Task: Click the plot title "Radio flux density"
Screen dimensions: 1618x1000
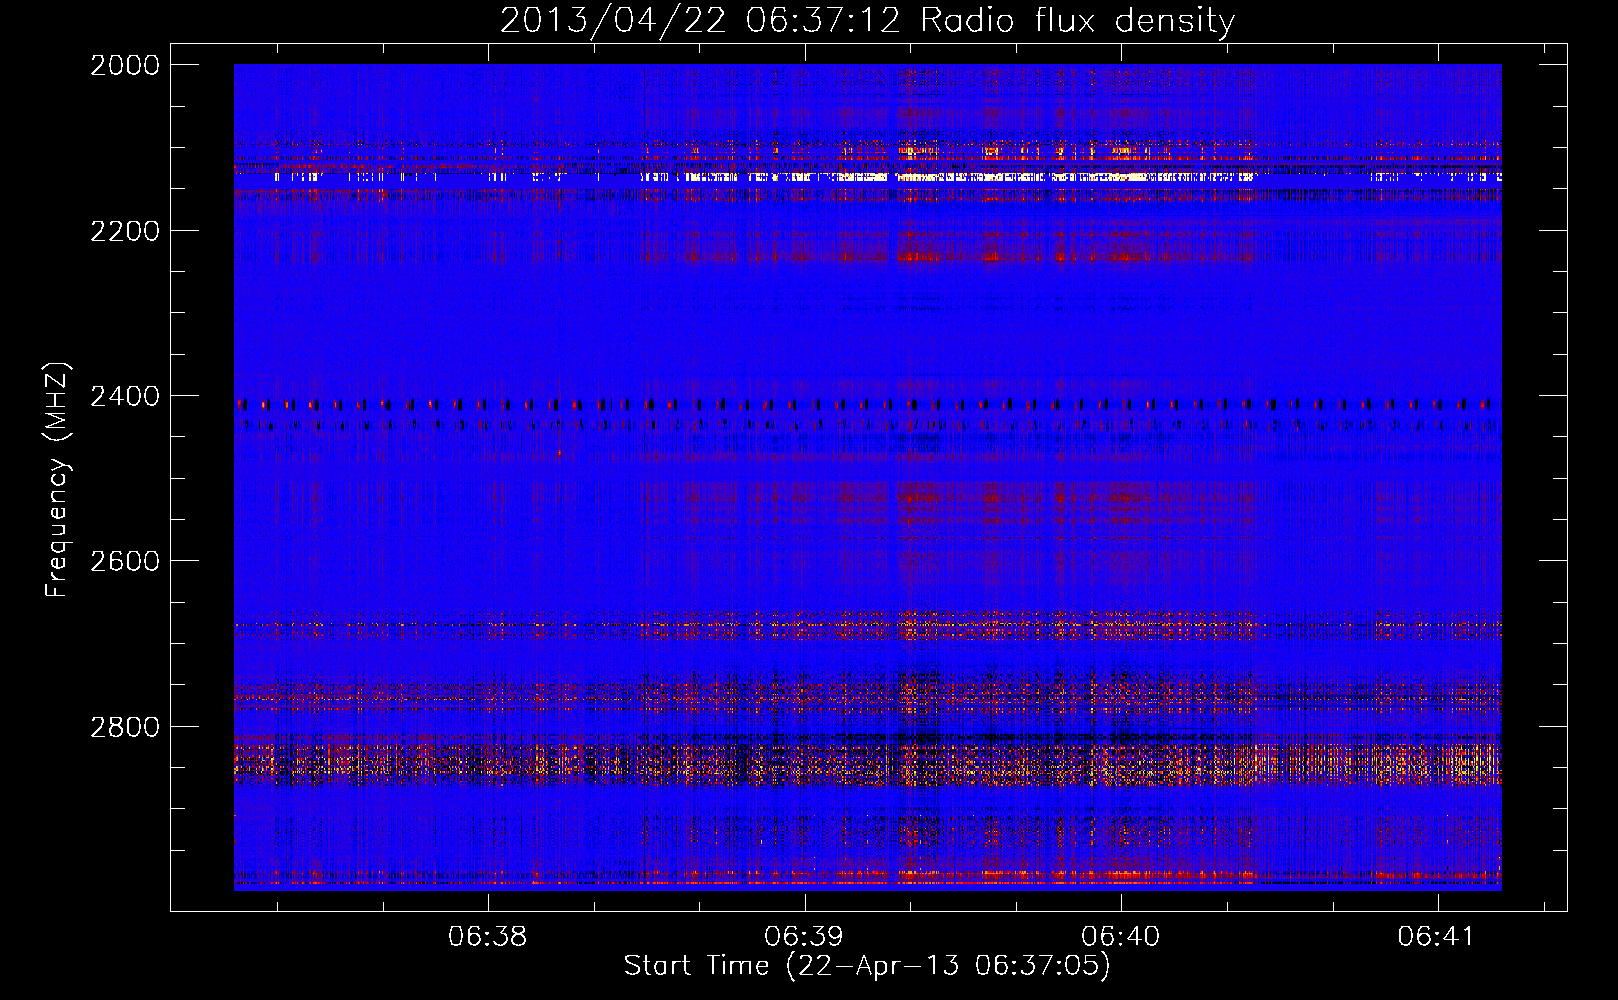Action: 1077,21
